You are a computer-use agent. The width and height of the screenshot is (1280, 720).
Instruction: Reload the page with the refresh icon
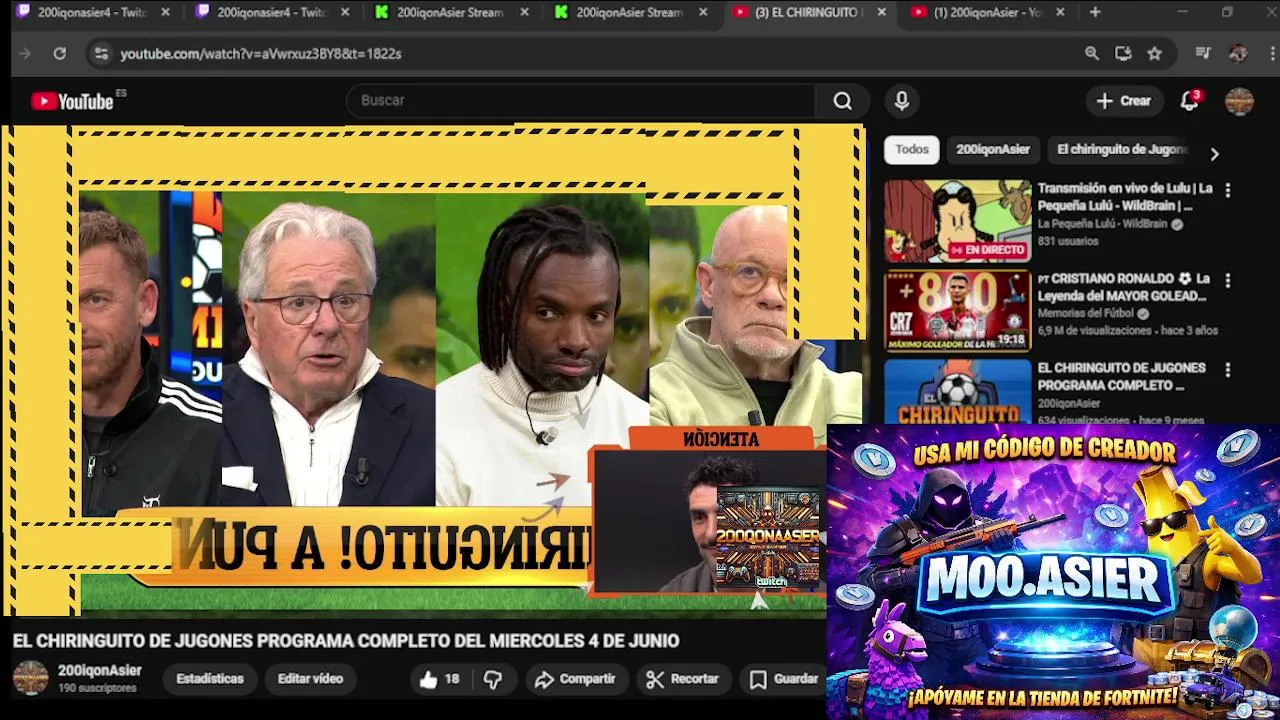tap(60, 53)
